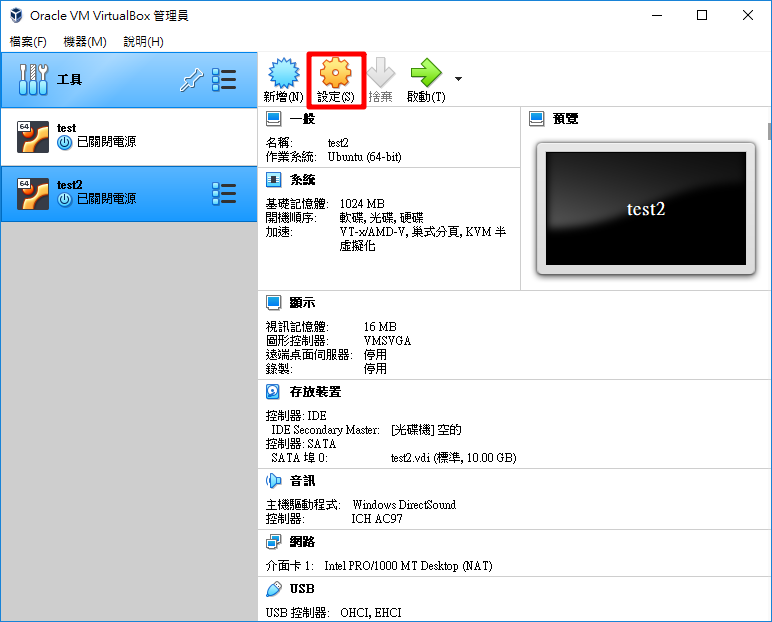
Task: Click the 新增(N) toolbar icon
Action: click(284, 75)
